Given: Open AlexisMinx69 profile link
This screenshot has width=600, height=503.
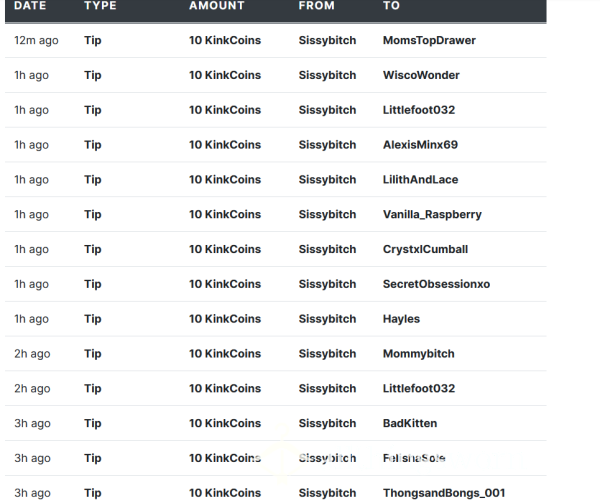Looking at the screenshot, I should (420, 145).
